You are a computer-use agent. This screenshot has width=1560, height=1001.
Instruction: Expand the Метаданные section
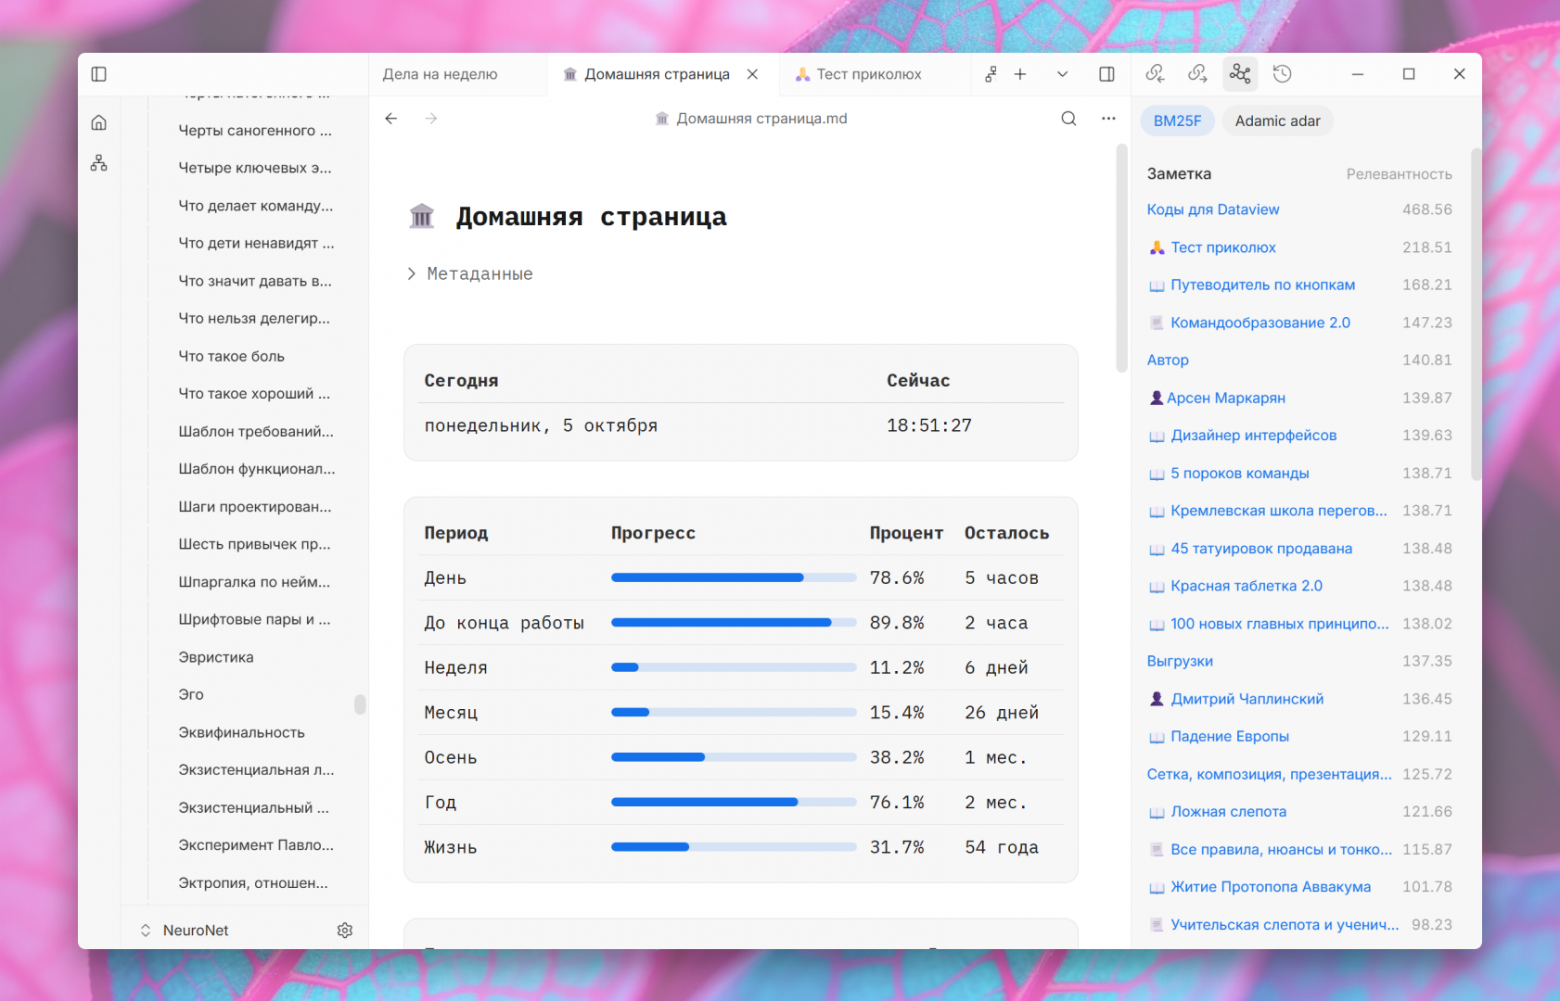[470, 274]
